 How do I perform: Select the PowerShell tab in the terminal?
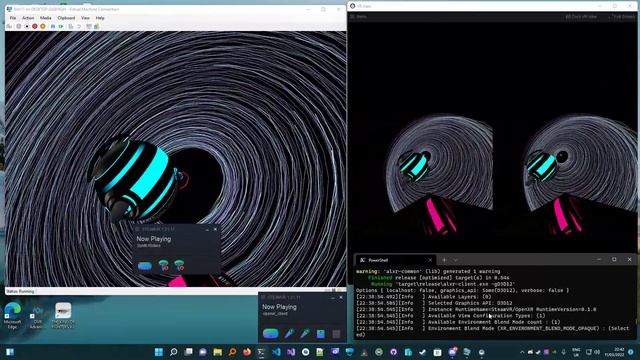395,260
